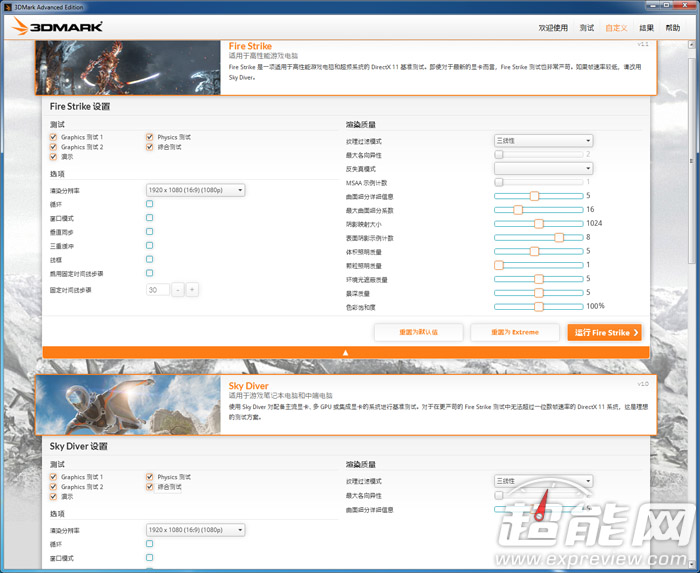
Task: Click the Sky Diver wingsuit thumbnail
Action: pyautogui.click(x=128, y=405)
